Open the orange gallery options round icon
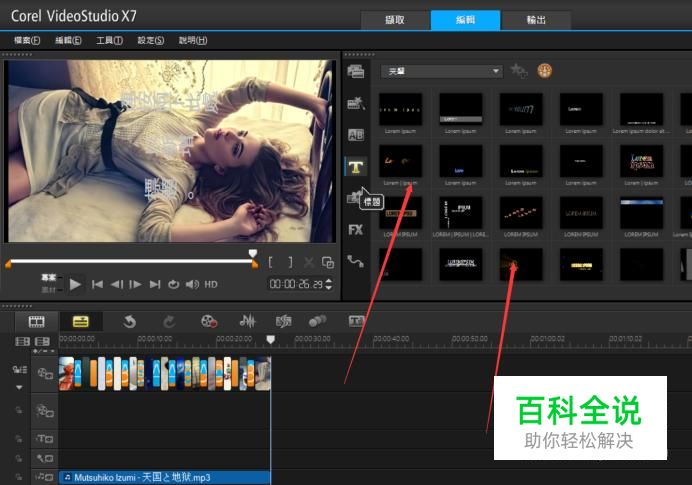The image size is (692, 485). (x=545, y=71)
